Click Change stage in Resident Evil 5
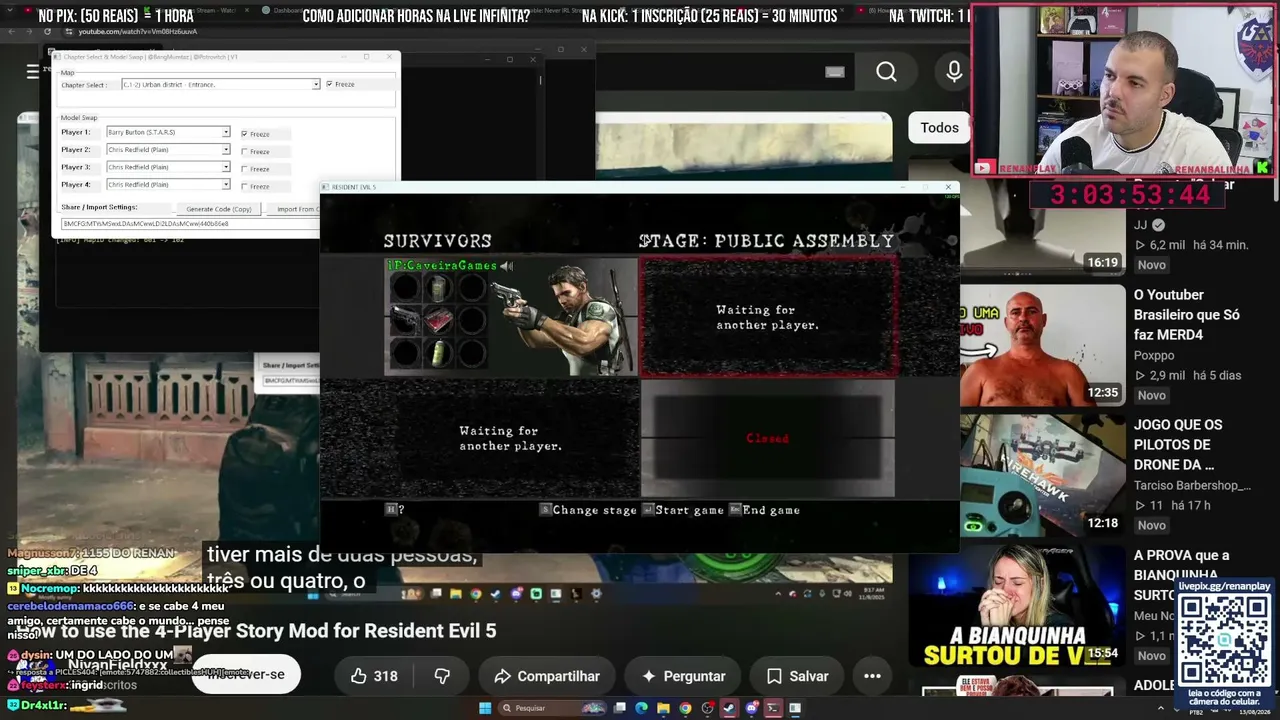 click(588, 510)
